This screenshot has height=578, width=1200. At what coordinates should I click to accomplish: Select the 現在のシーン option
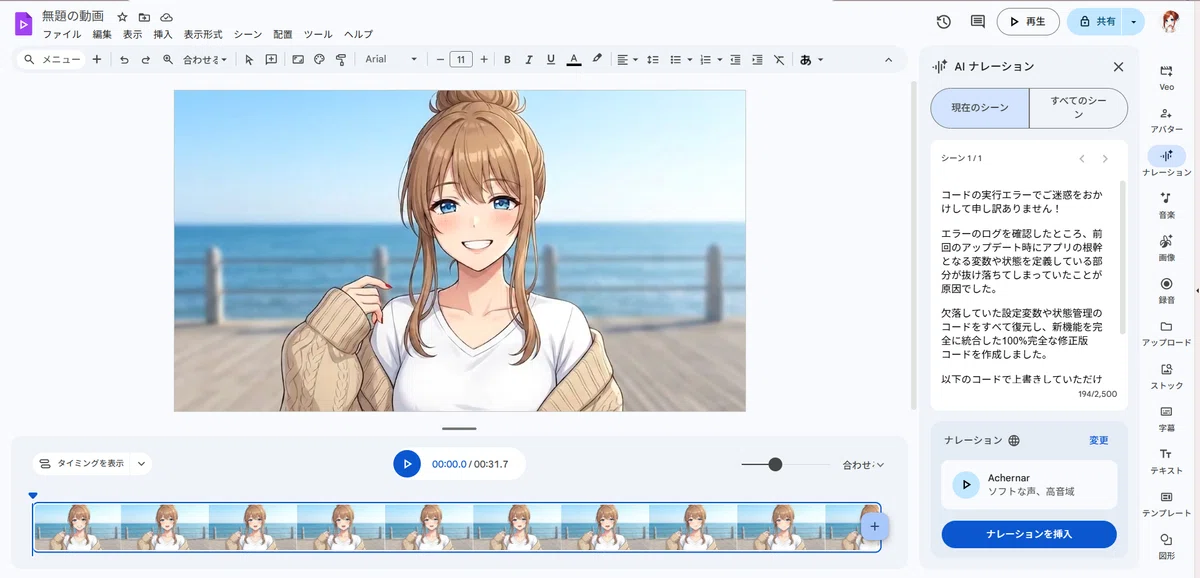point(980,108)
